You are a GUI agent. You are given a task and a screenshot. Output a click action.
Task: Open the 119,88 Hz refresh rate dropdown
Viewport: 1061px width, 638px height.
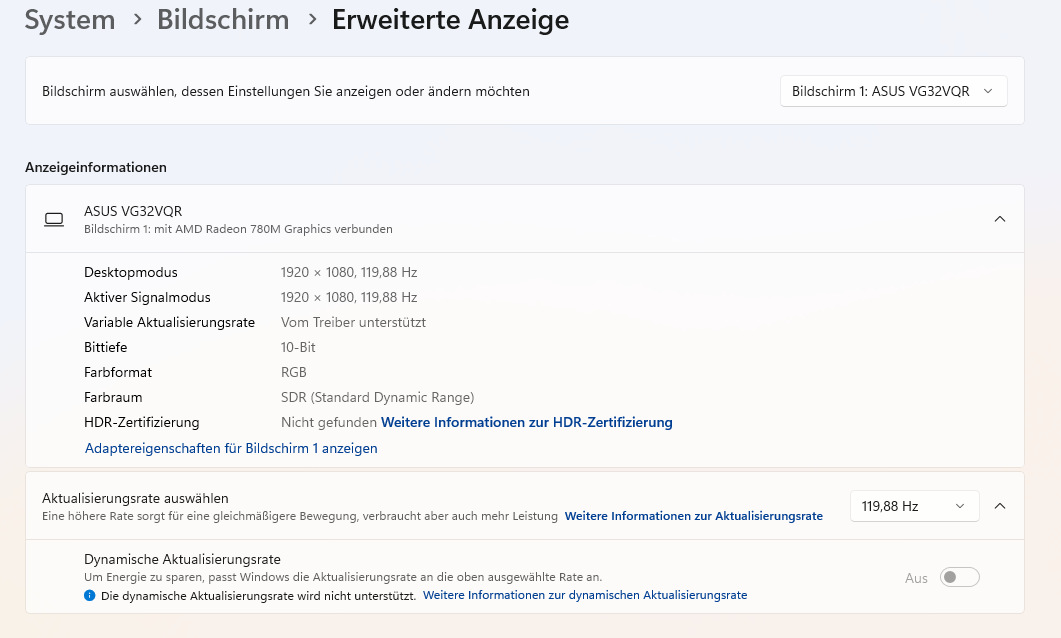click(914, 506)
